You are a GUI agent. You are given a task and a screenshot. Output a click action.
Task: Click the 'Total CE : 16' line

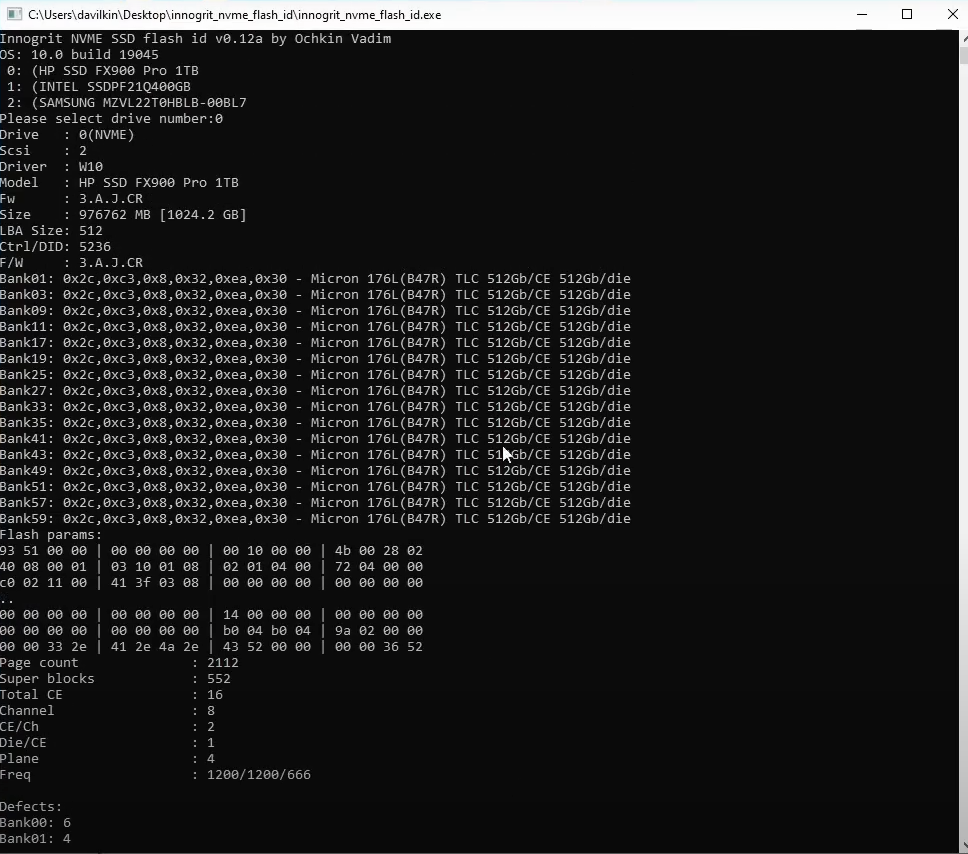(112, 695)
